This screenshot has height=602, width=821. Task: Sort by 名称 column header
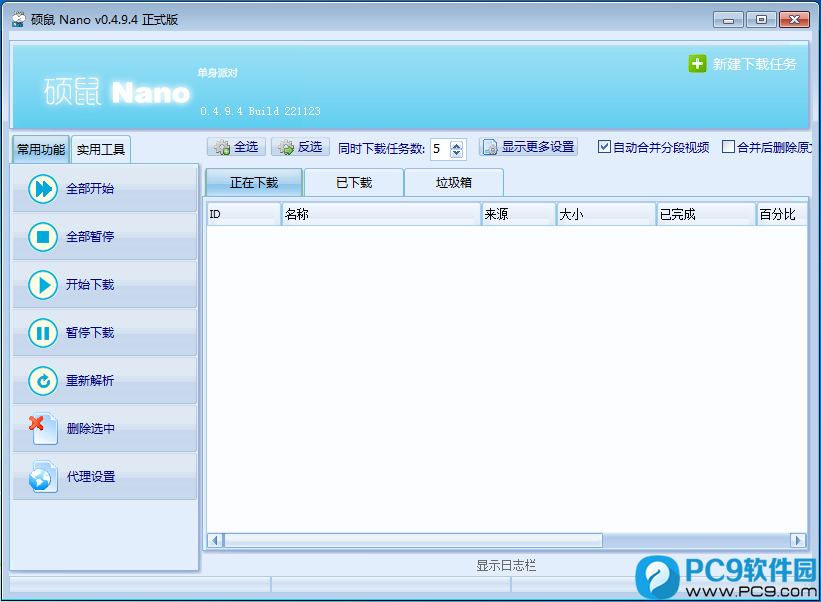point(381,214)
